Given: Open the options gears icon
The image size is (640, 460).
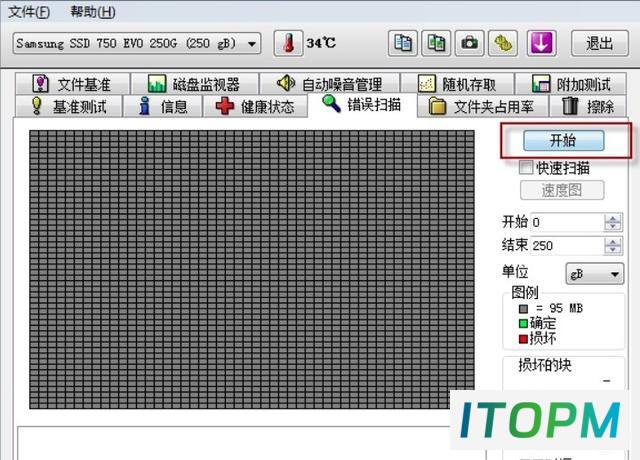Looking at the screenshot, I should tap(503, 43).
